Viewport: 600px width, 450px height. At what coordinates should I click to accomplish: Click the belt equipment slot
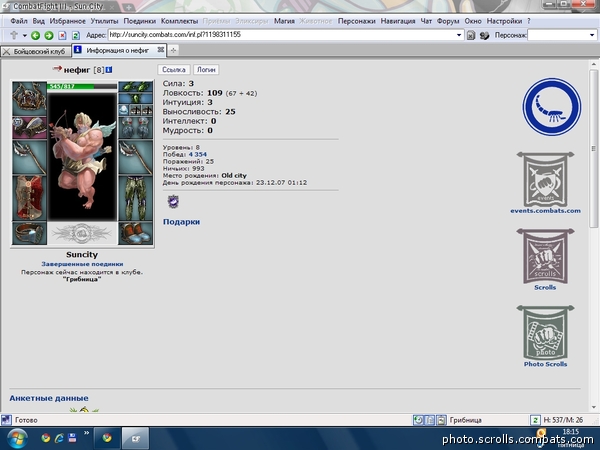pyautogui.click(x=29, y=233)
